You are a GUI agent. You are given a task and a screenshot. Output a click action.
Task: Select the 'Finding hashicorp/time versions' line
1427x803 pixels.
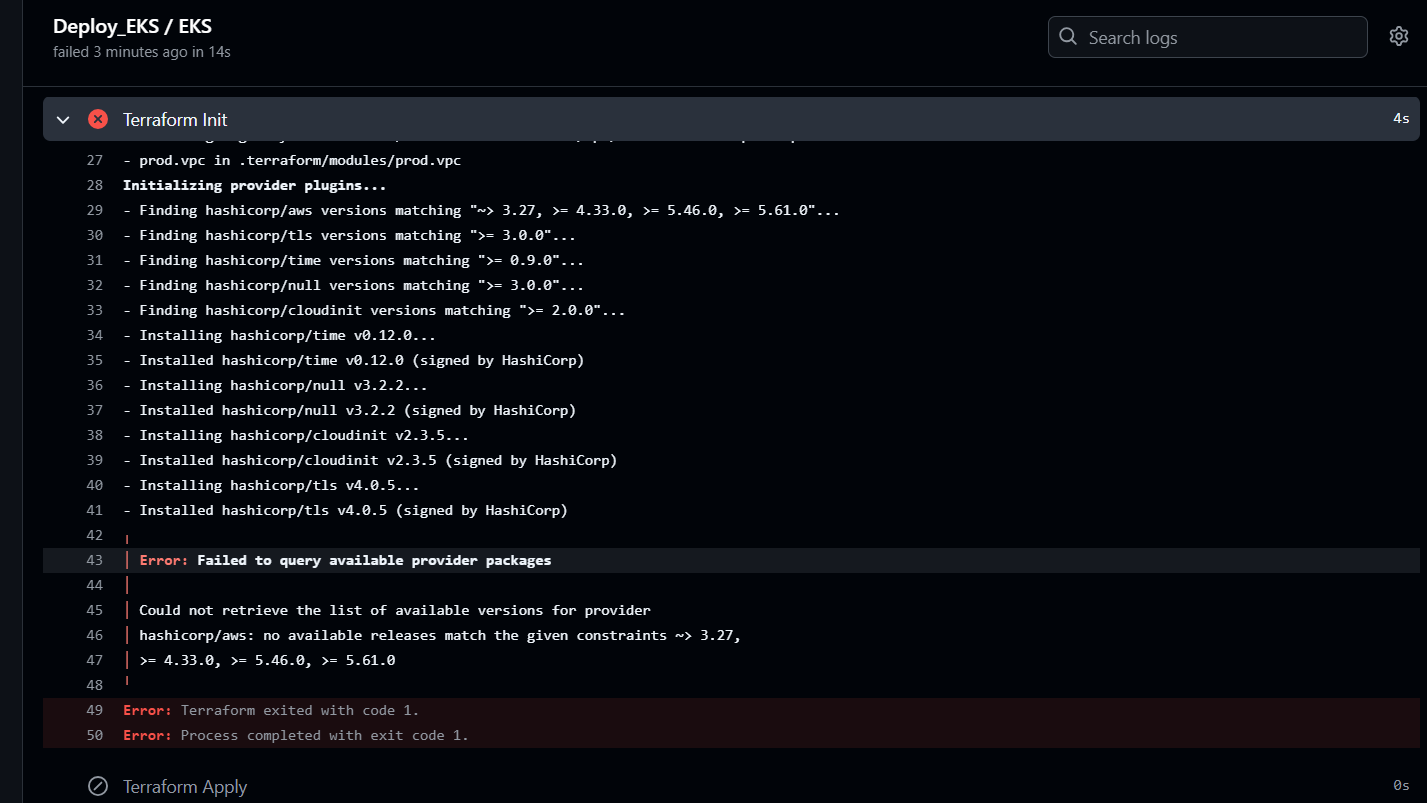point(353,260)
